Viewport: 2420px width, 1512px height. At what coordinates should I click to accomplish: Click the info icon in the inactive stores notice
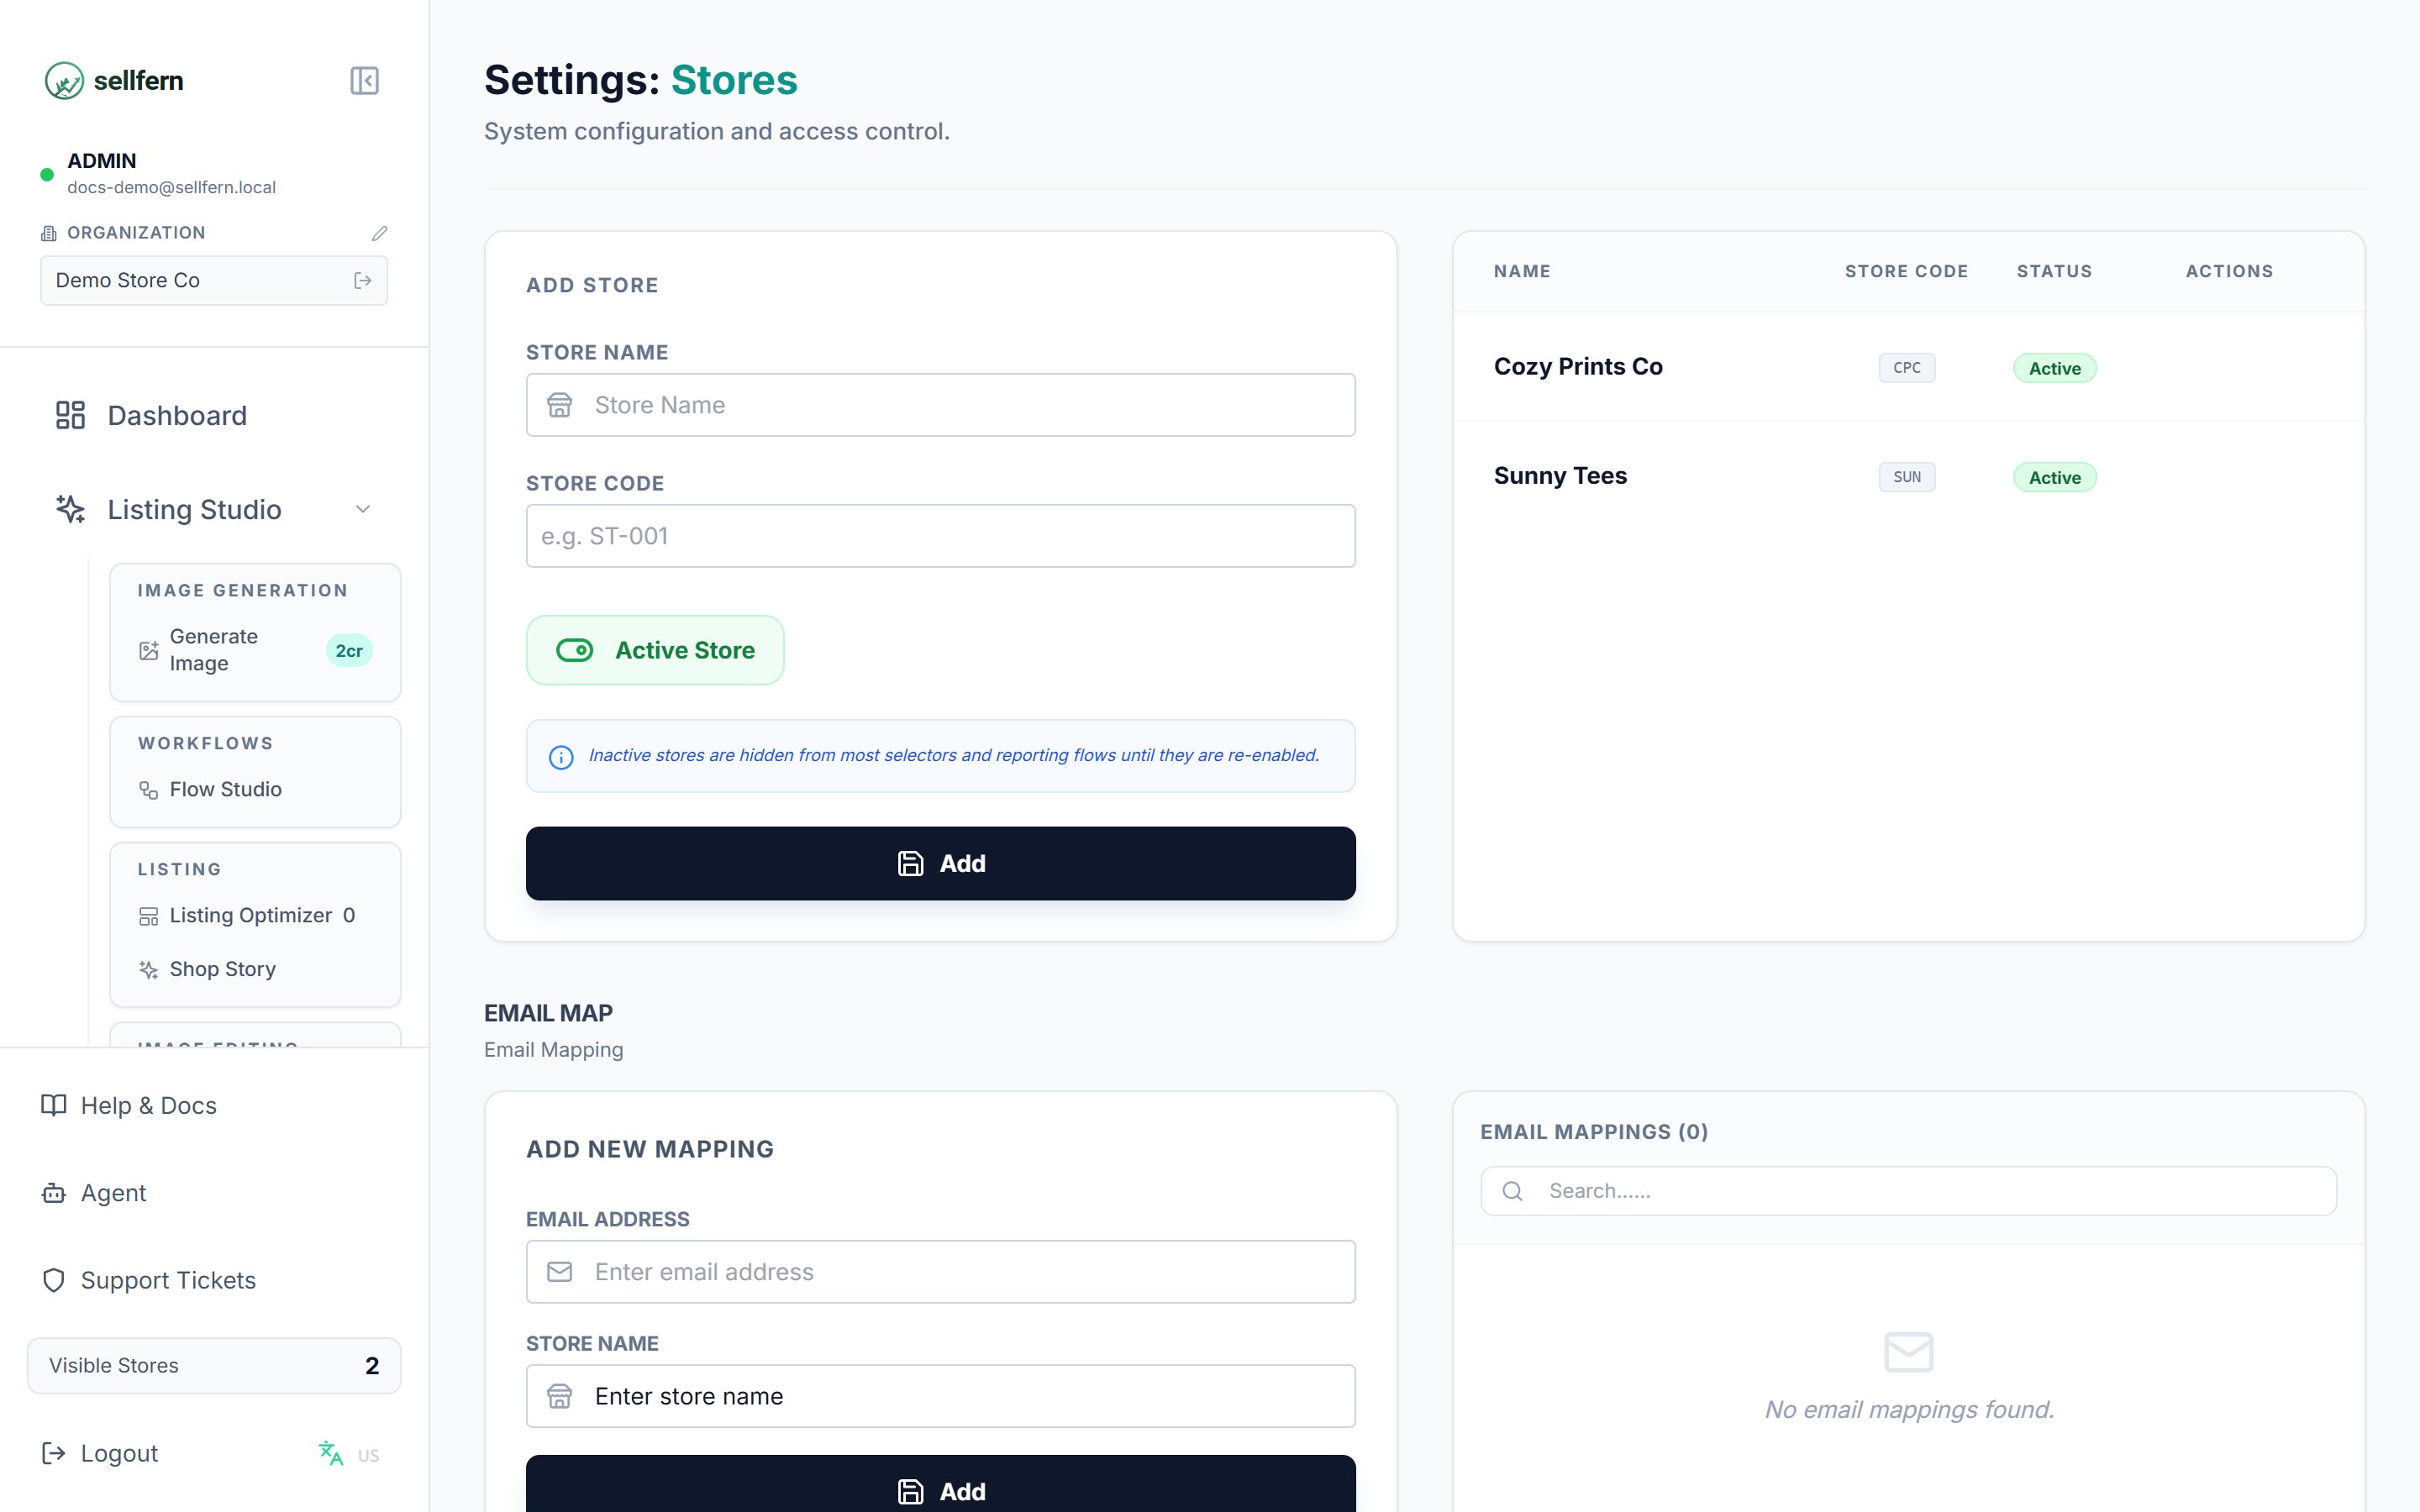[x=561, y=757]
